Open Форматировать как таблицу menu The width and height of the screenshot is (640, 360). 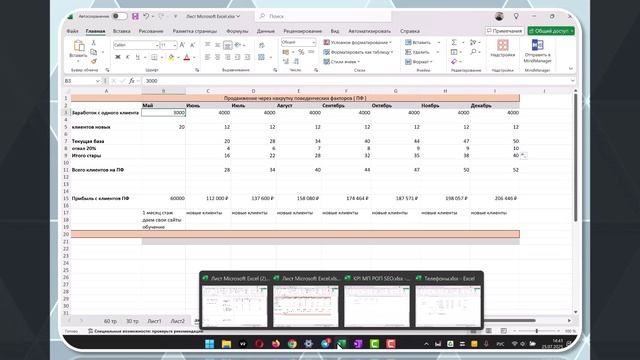click(x=358, y=52)
